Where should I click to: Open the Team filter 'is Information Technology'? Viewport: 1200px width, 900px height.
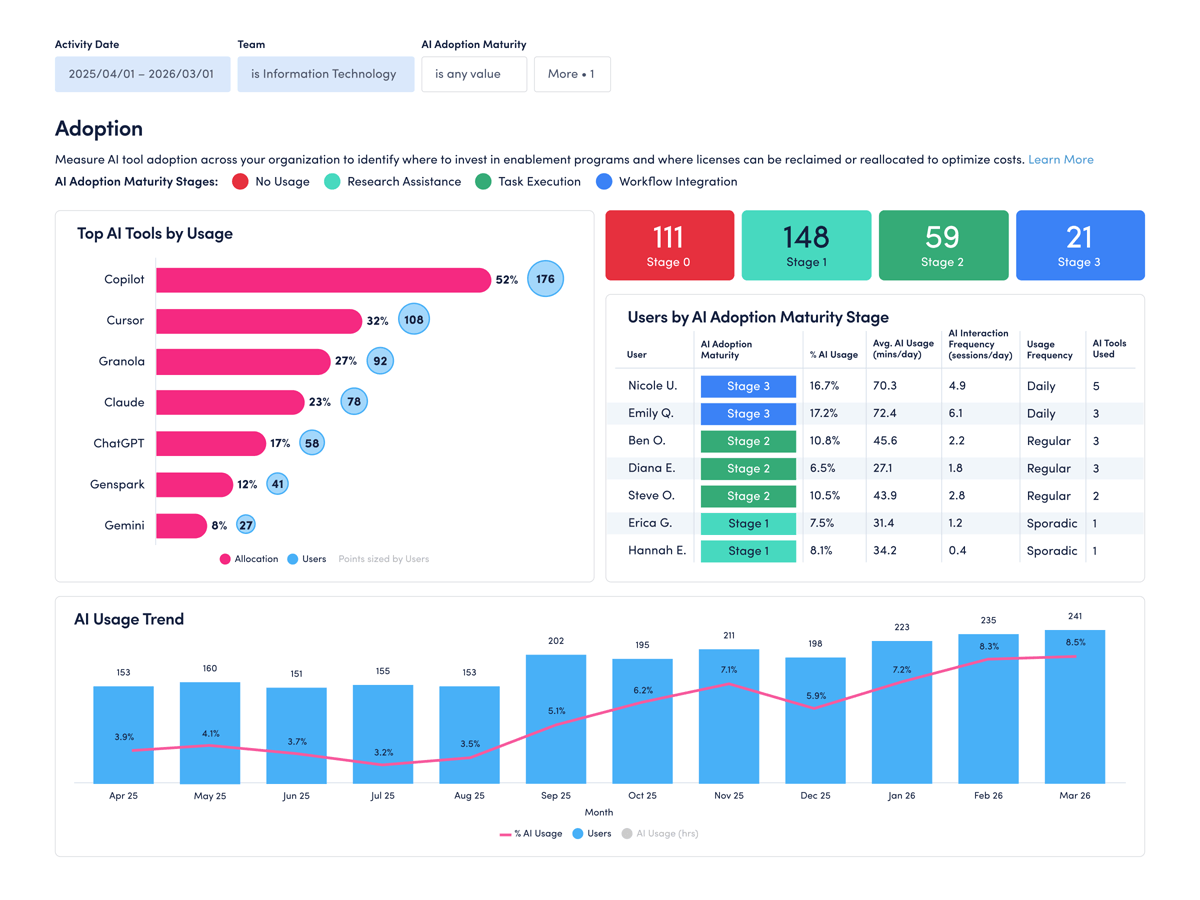pyautogui.click(x=325, y=74)
